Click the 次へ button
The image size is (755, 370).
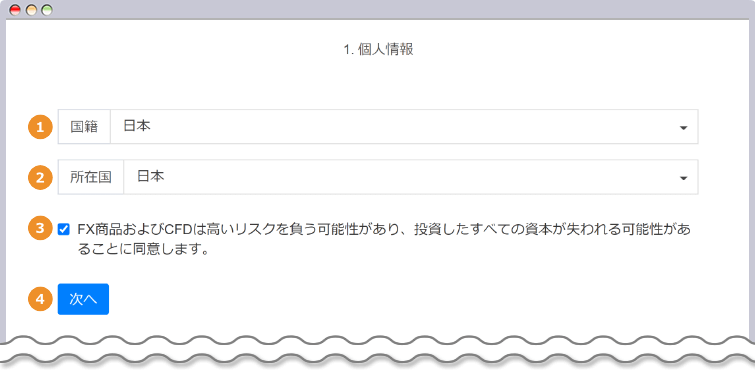[83, 299]
